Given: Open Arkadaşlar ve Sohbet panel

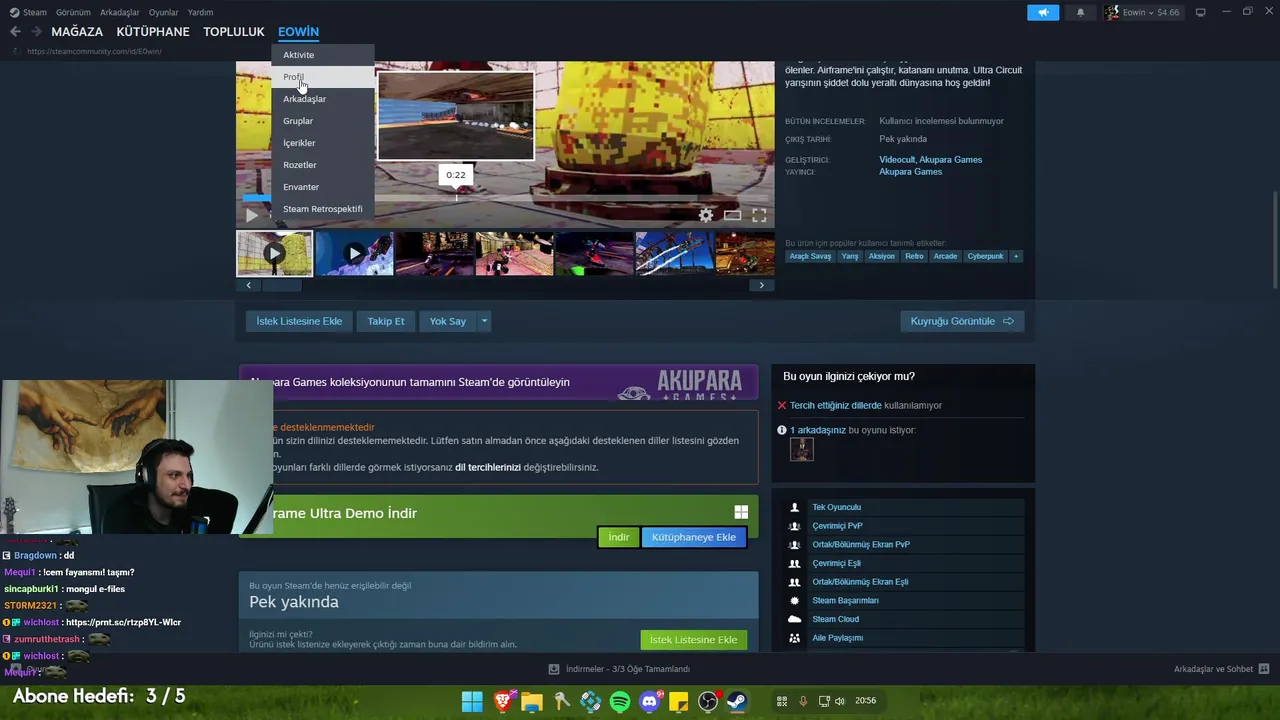Looking at the screenshot, I should click(x=1221, y=669).
